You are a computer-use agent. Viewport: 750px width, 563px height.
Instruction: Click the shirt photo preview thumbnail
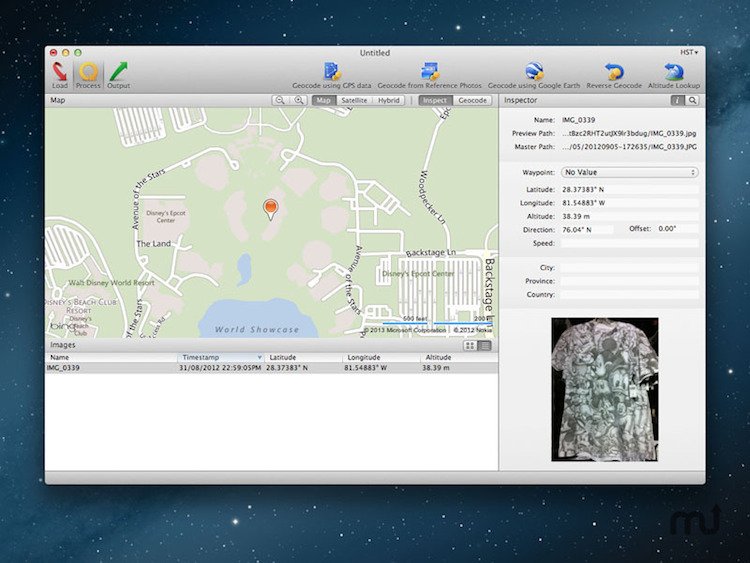click(x=605, y=389)
